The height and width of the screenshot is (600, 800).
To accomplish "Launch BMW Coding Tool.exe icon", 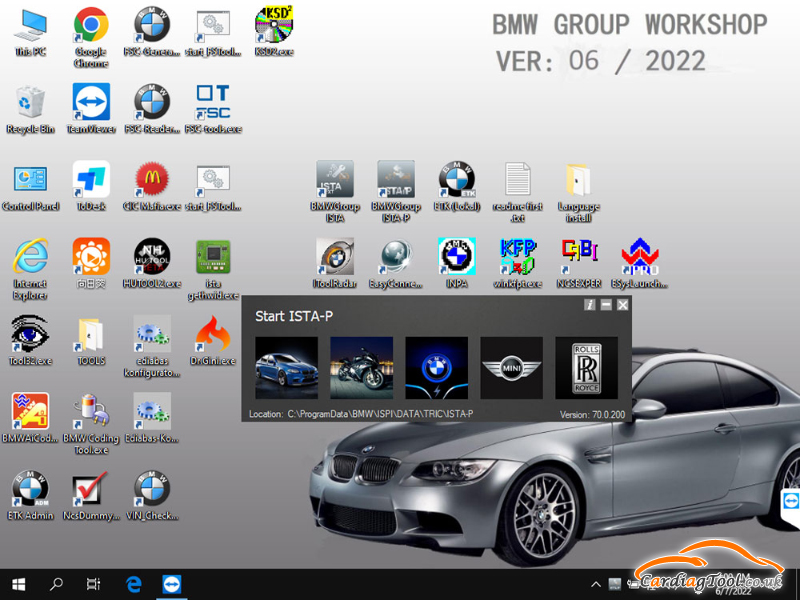I will [x=91, y=423].
